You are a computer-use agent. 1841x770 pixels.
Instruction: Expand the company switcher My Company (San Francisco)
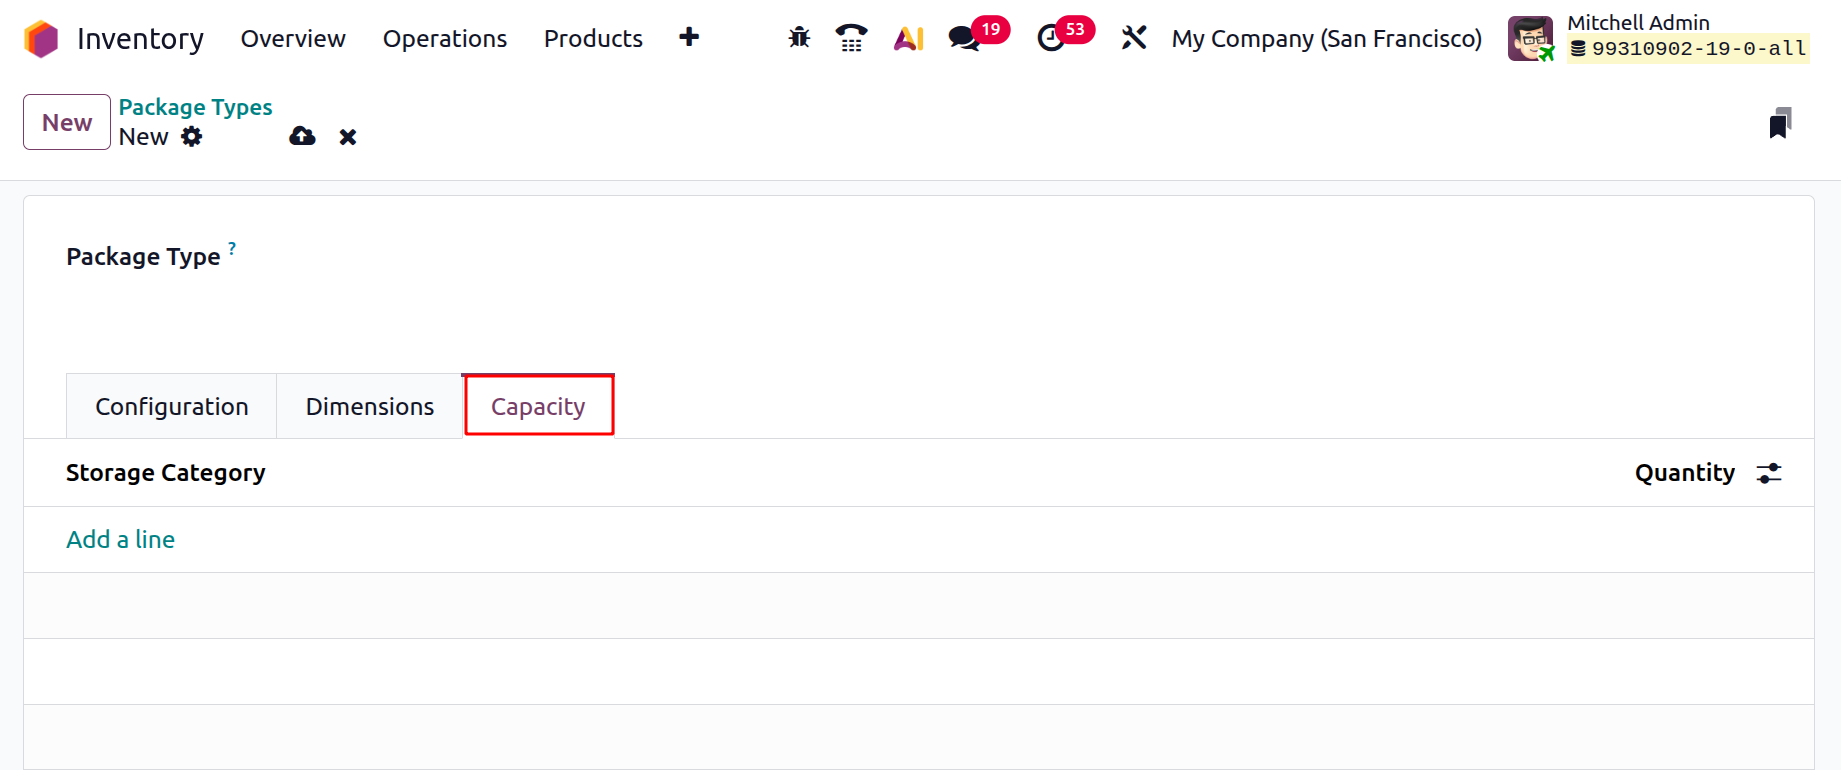(x=1326, y=38)
